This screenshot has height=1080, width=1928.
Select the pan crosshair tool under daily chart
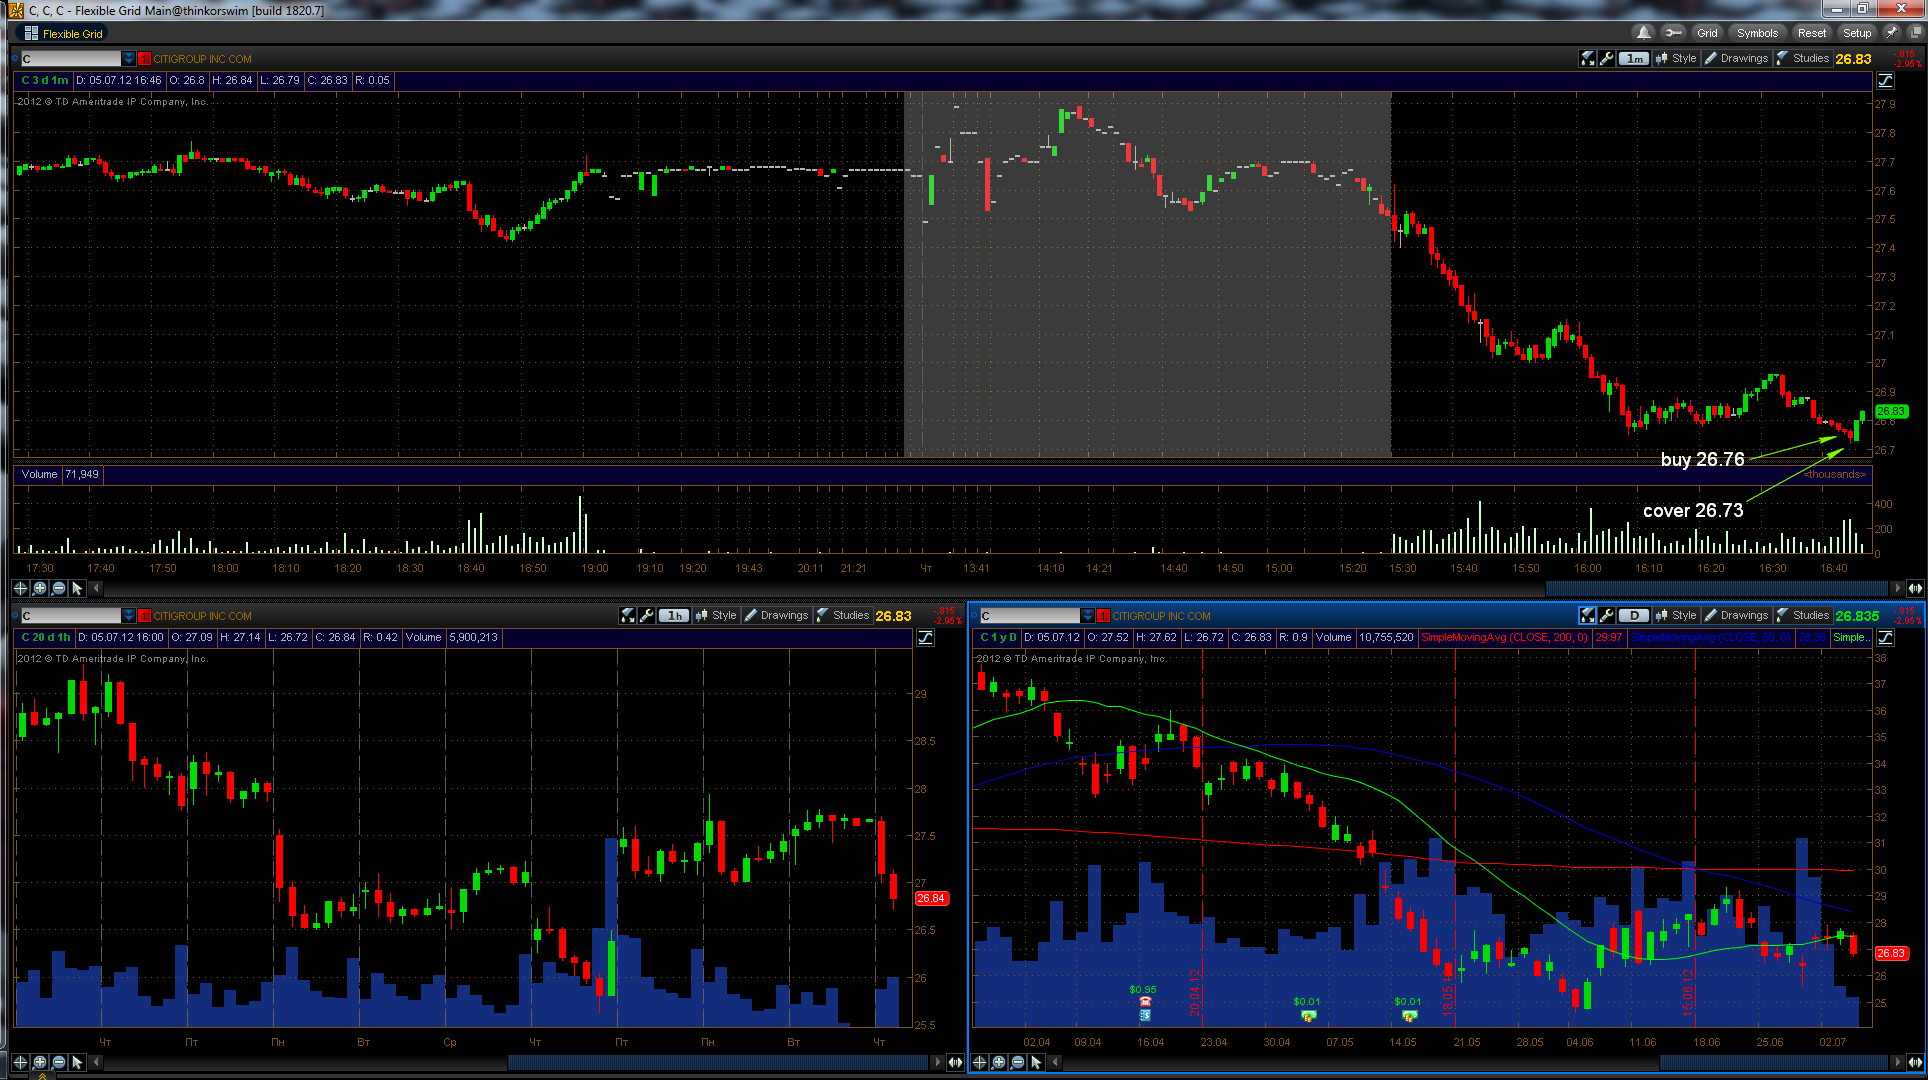click(979, 1062)
